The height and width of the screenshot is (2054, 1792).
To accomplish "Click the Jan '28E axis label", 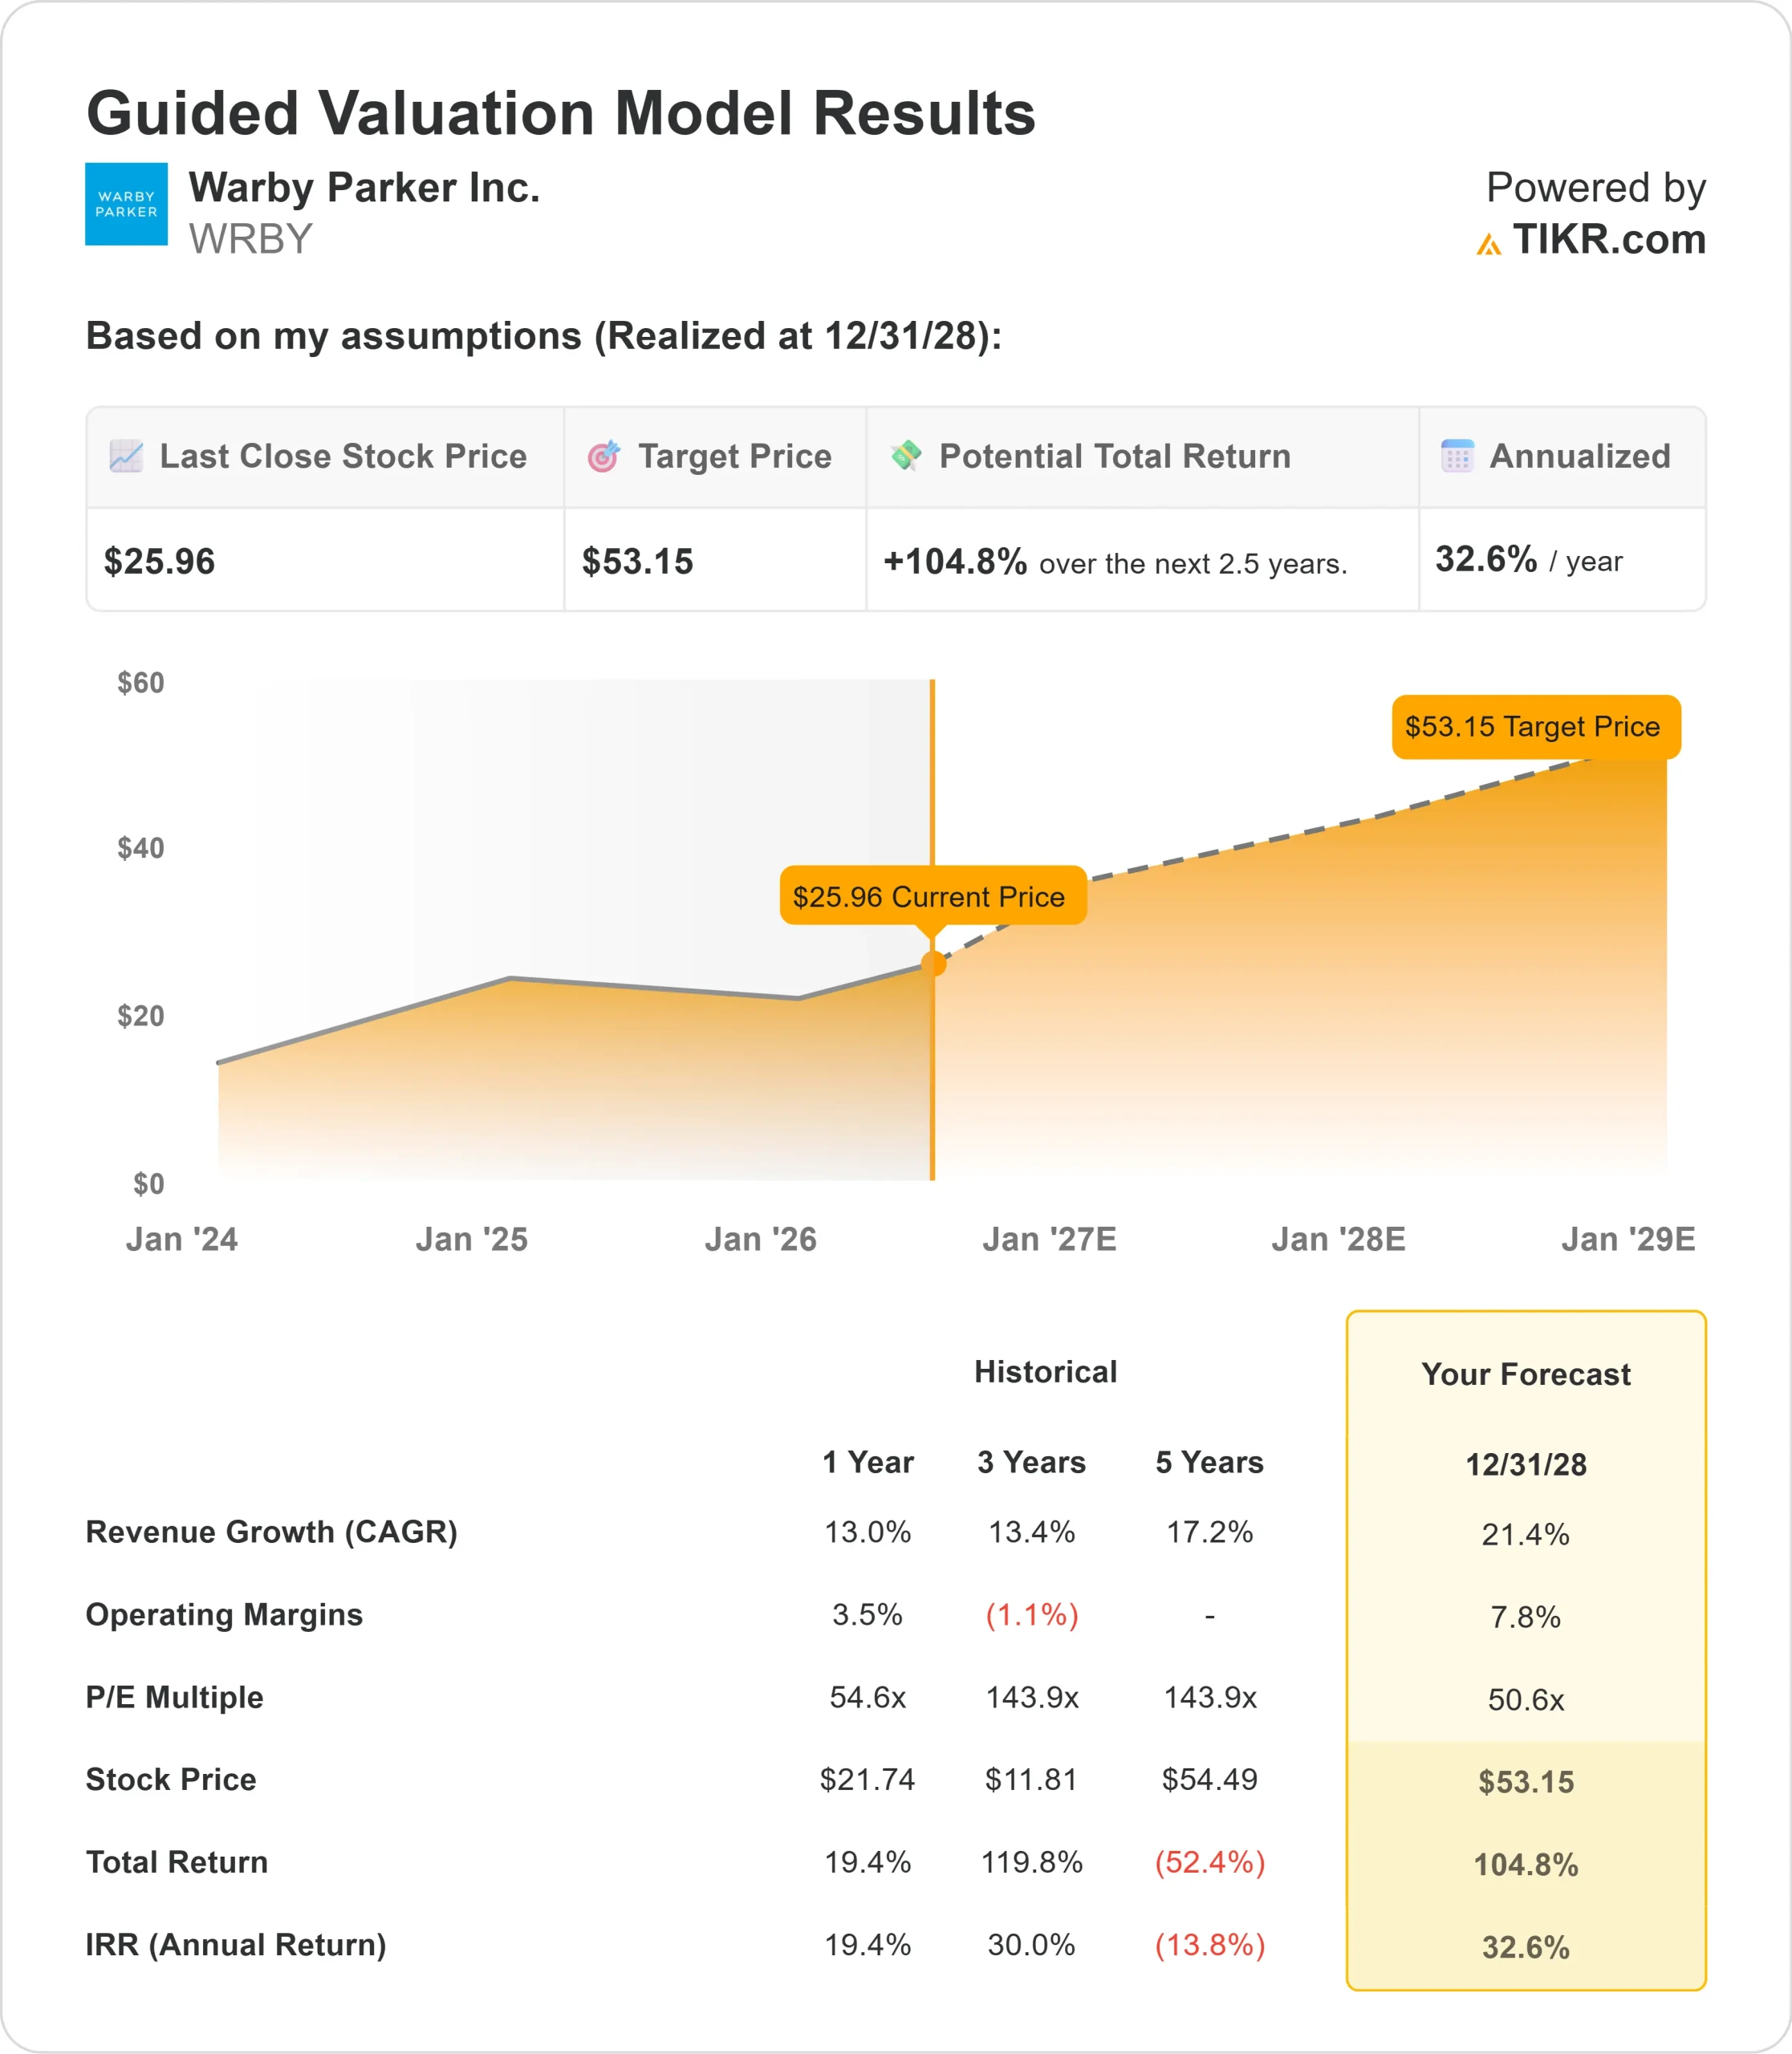I will 1338,1240.
